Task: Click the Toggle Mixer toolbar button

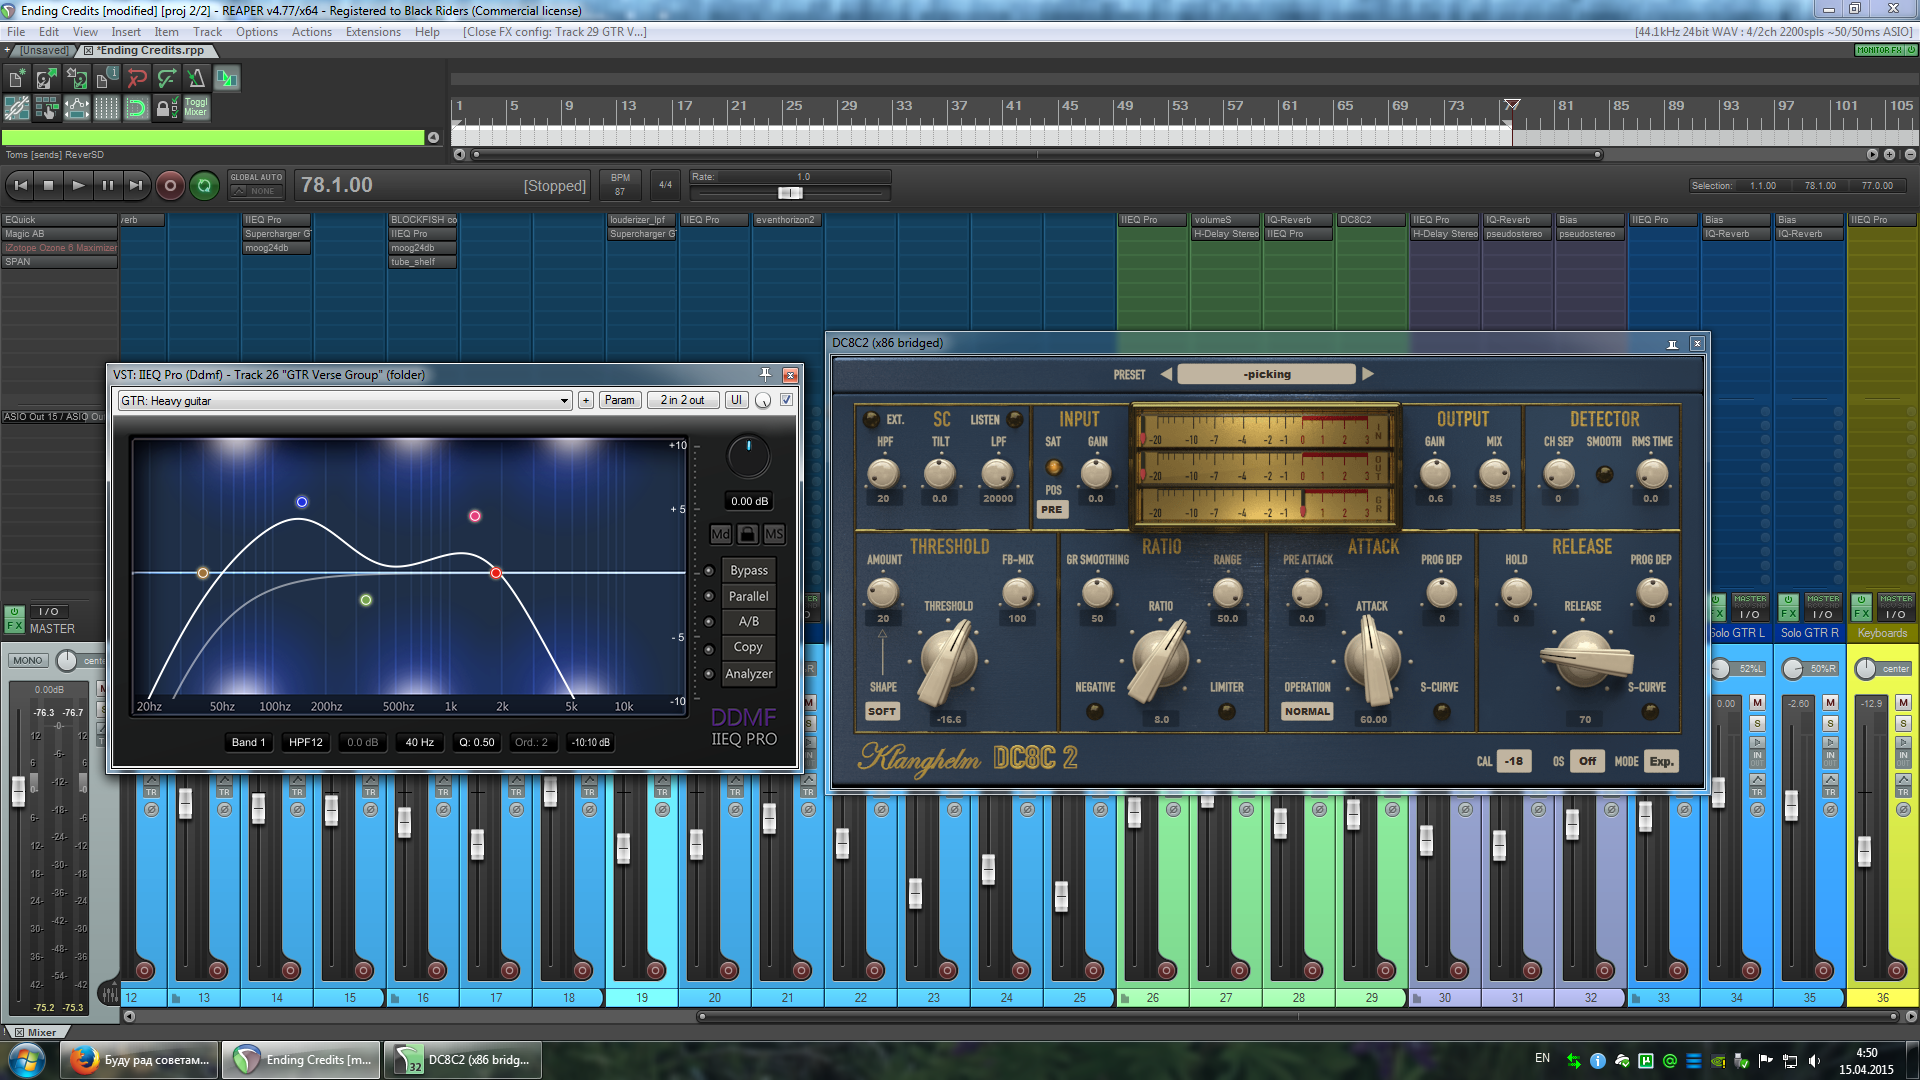Action: tap(196, 108)
